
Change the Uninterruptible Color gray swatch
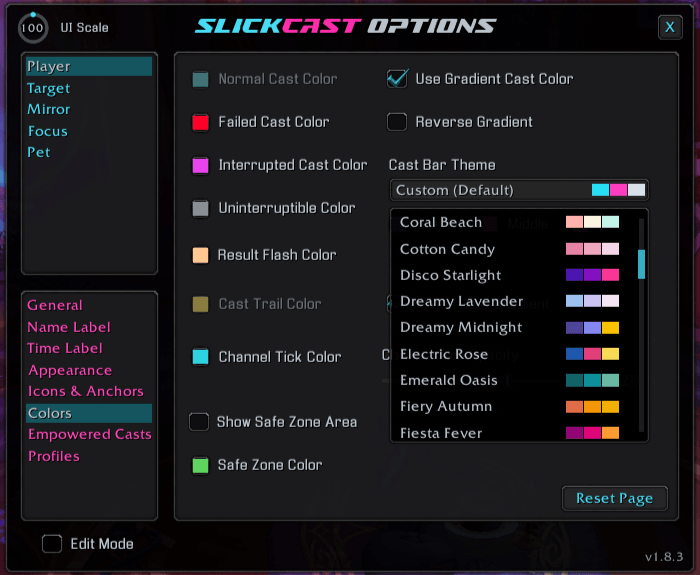click(200, 208)
